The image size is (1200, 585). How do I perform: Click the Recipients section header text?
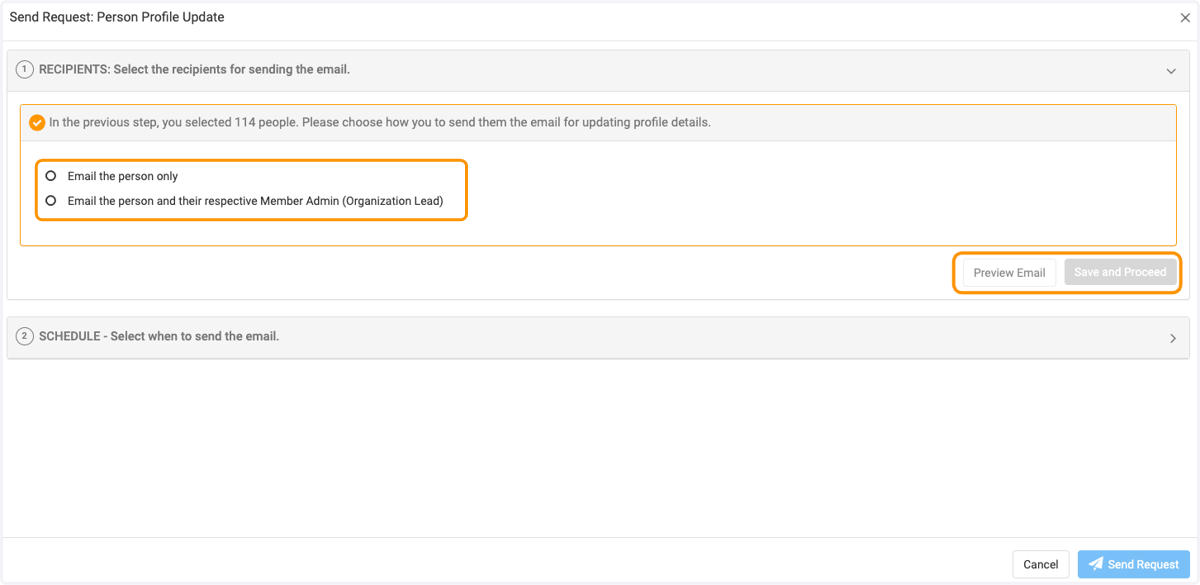click(x=194, y=70)
